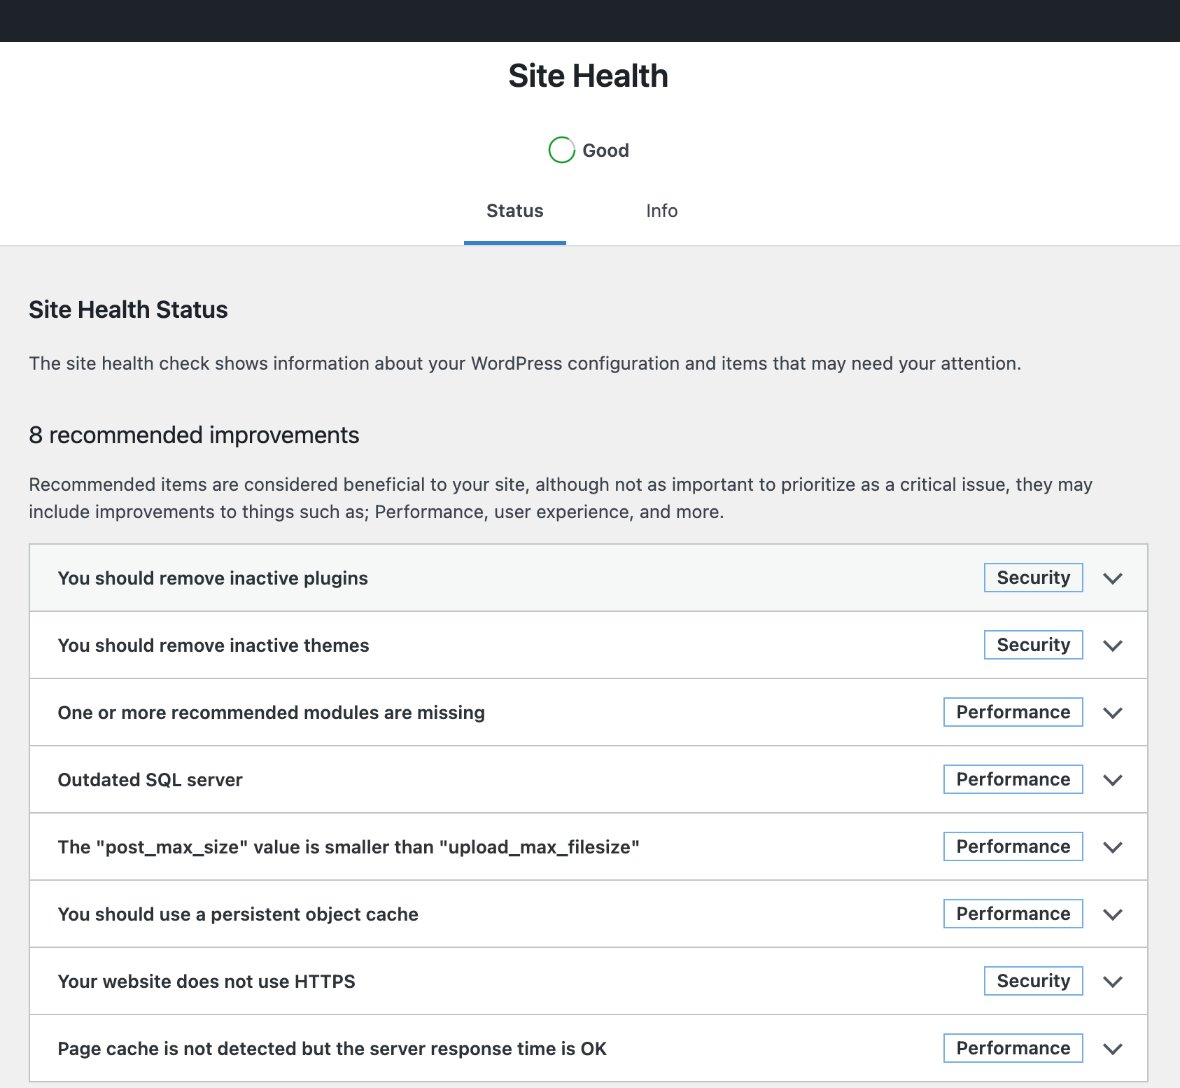The height and width of the screenshot is (1088, 1180).
Task: Open 'One or more recommended modules are missing'
Action: (588, 713)
